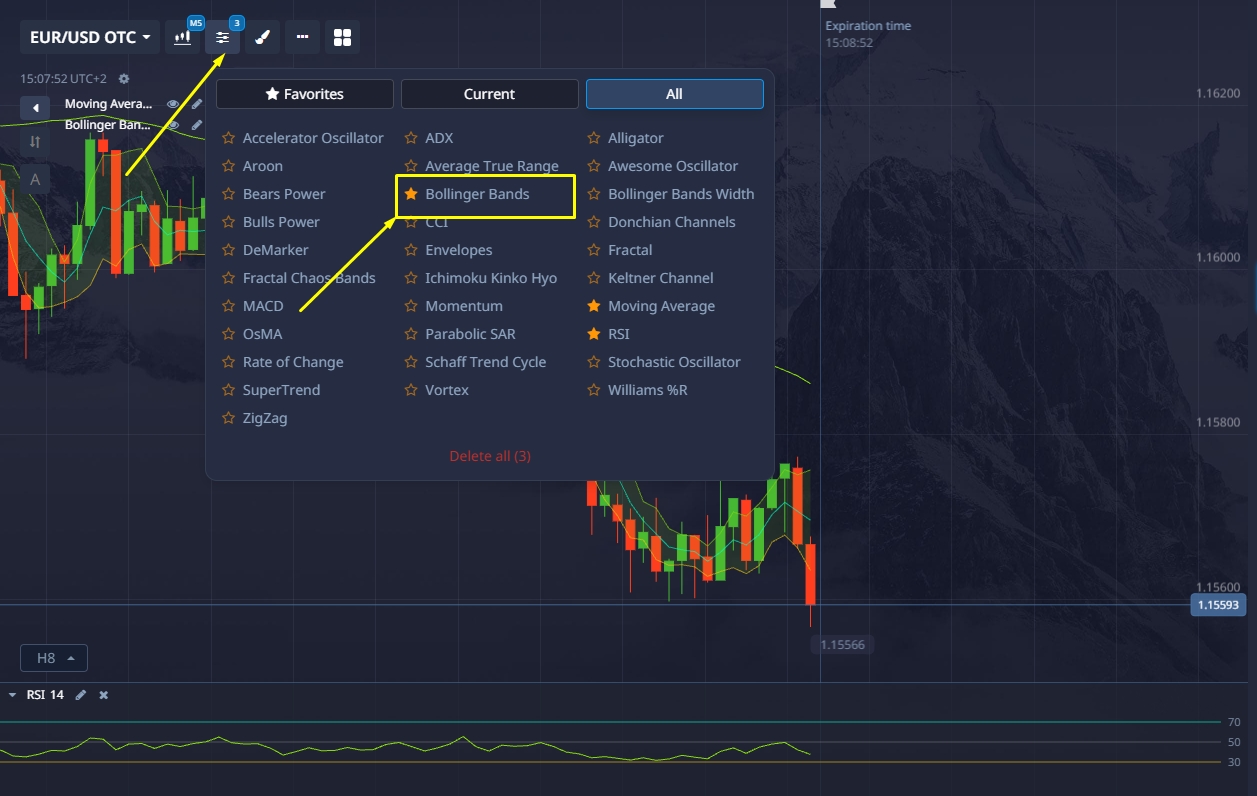Click the multi-chart grid layout icon
This screenshot has width=1257, height=796.
click(x=342, y=38)
